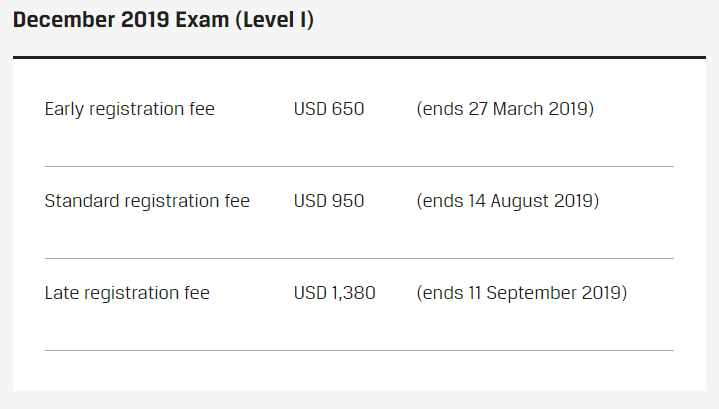Select the Early registration fee label
Screen dimensions: 719x409
(x=130, y=109)
